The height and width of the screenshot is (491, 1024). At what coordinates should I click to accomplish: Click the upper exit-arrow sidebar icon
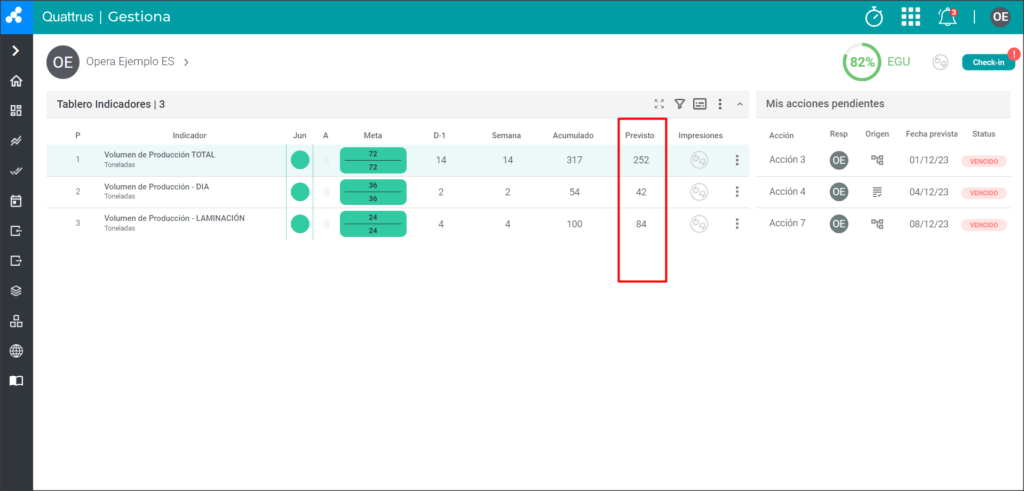pos(16,230)
